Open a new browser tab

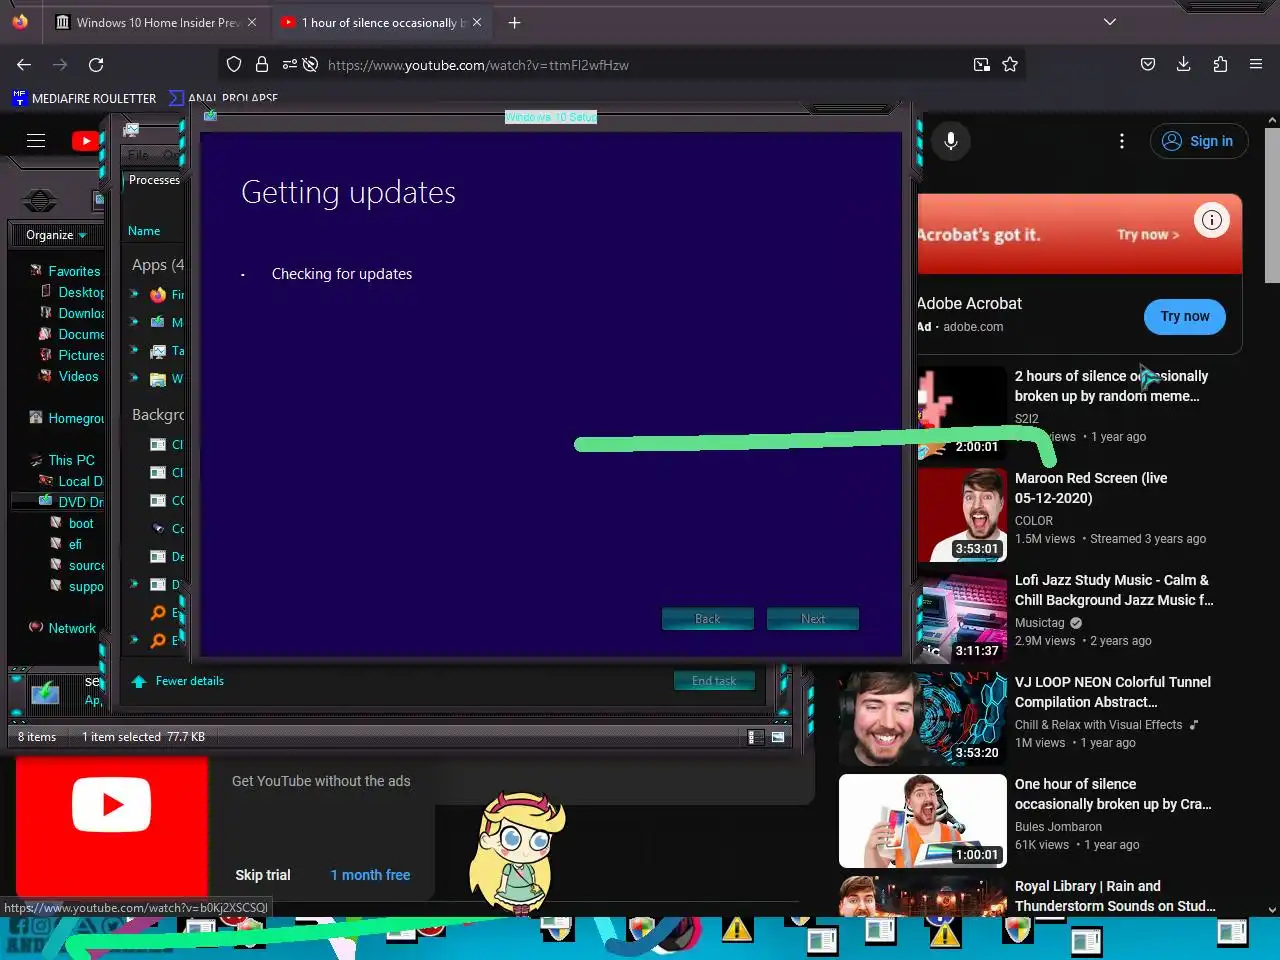click(514, 22)
